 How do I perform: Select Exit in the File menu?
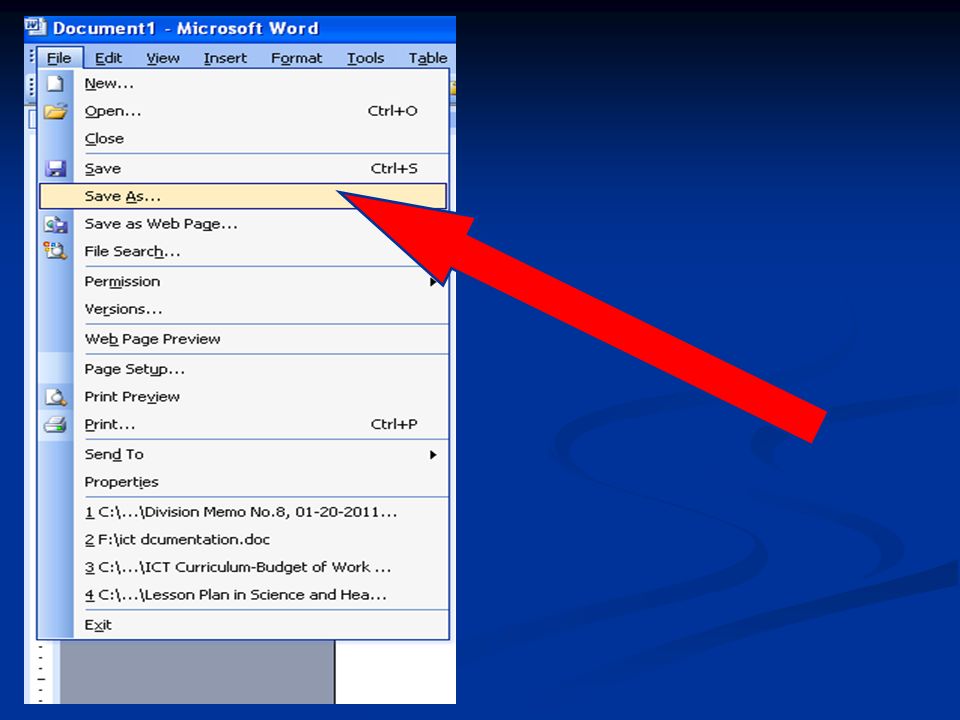click(243, 625)
